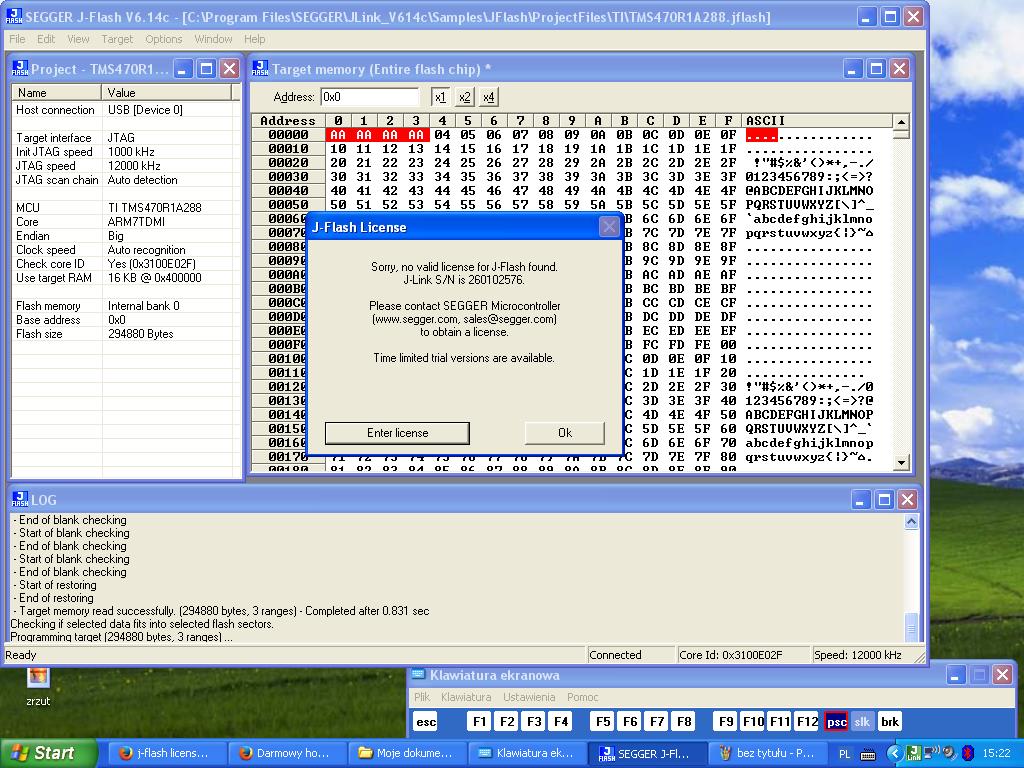The width and height of the screenshot is (1024, 768).
Task: Select x1 byte width toggle
Action: coord(440,97)
